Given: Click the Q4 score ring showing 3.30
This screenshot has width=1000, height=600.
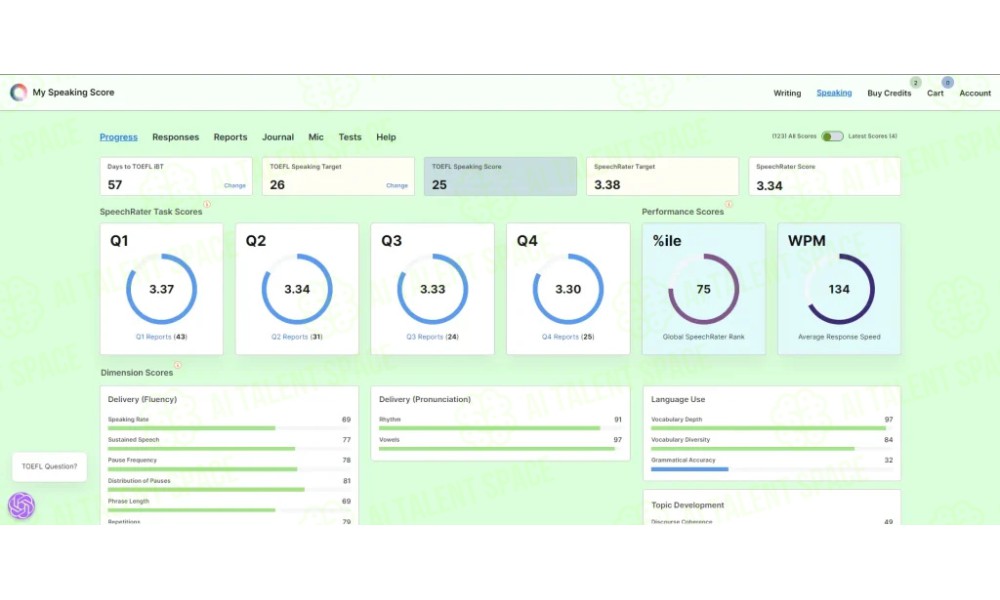Looking at the screenshot, I should click(568, 289).
